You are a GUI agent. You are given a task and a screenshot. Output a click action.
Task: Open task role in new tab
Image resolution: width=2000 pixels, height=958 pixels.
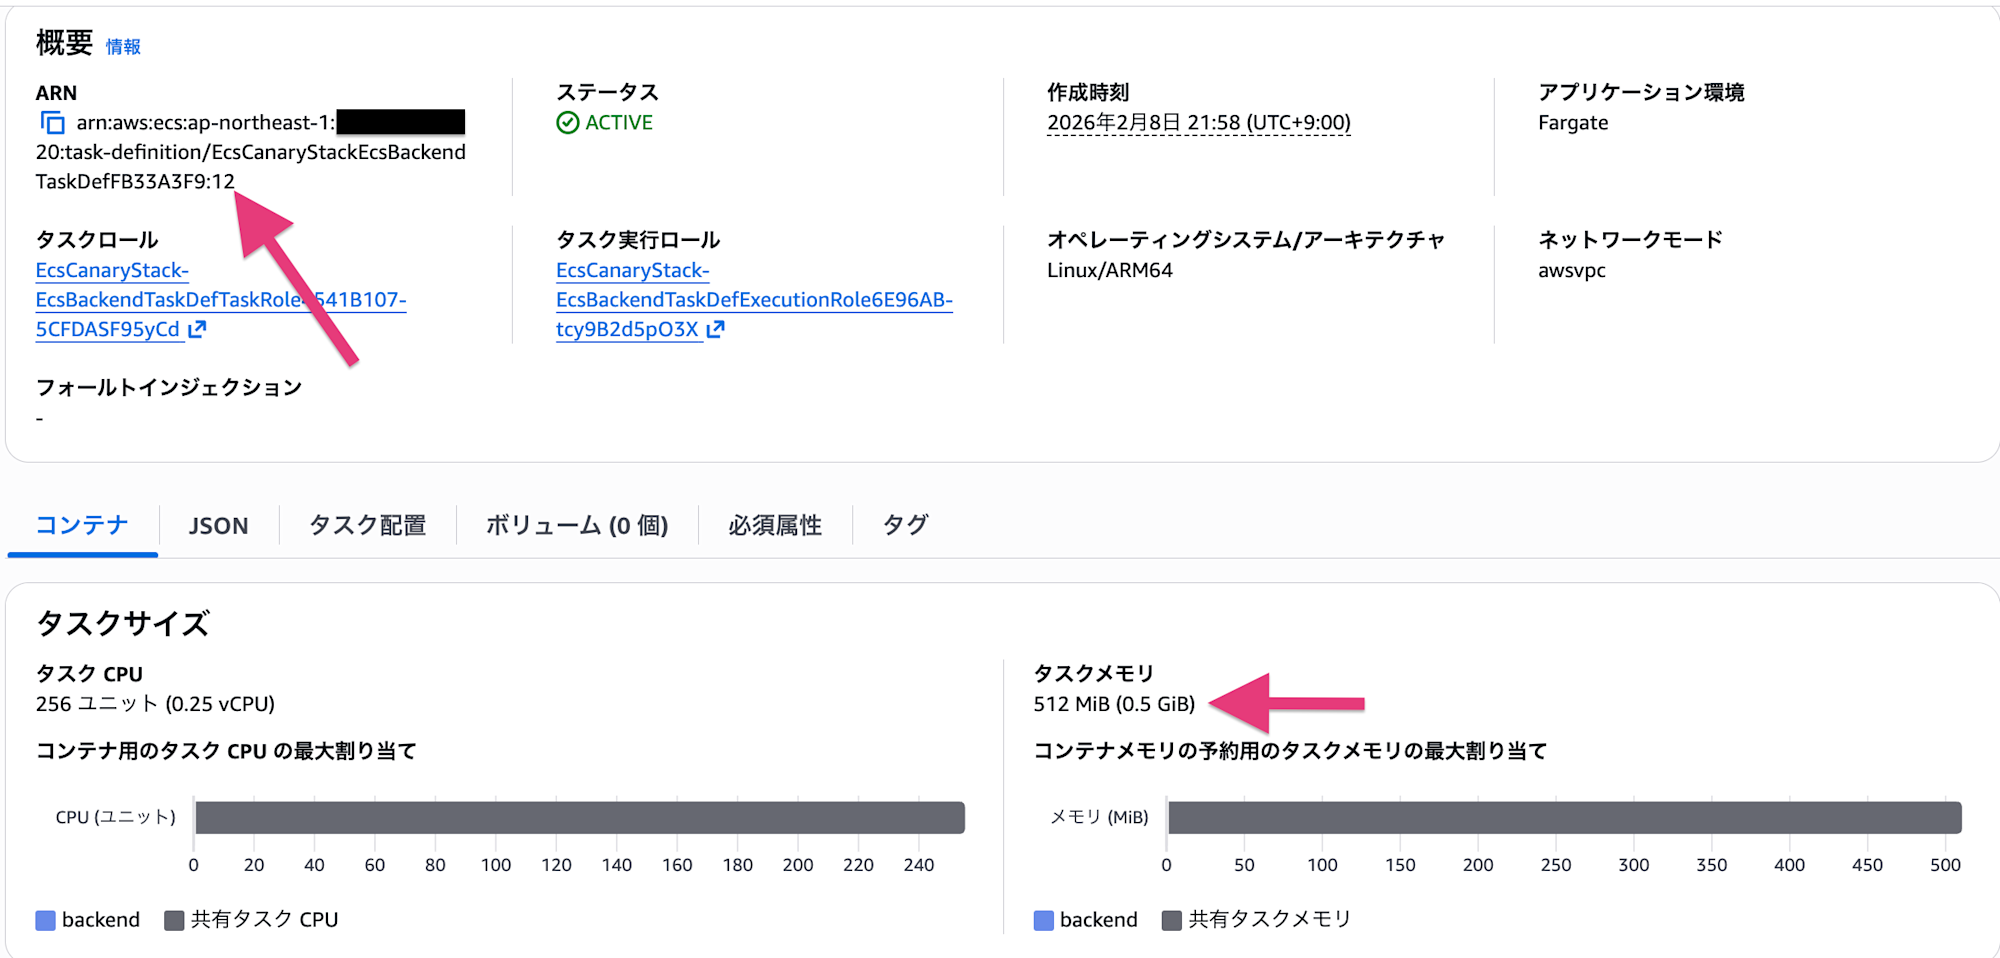click(198, 328)
